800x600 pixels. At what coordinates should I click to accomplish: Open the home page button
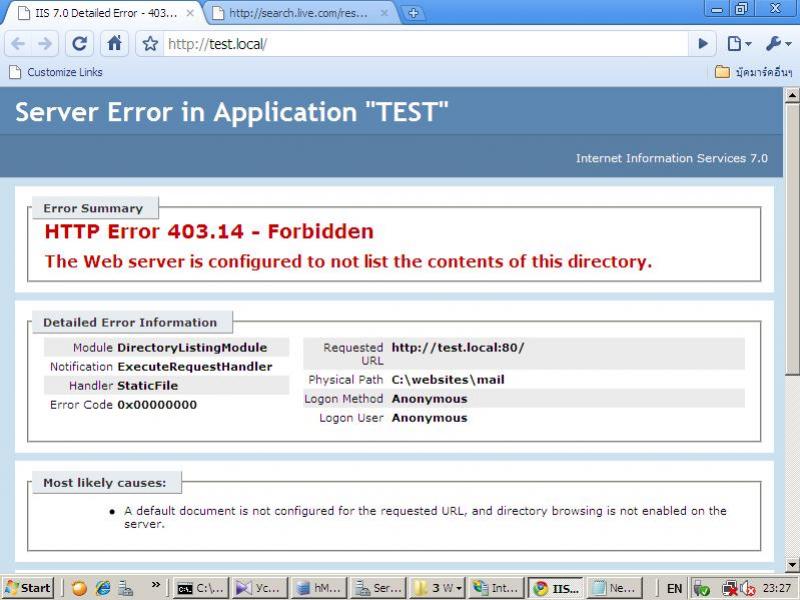[x=115, y=44]
